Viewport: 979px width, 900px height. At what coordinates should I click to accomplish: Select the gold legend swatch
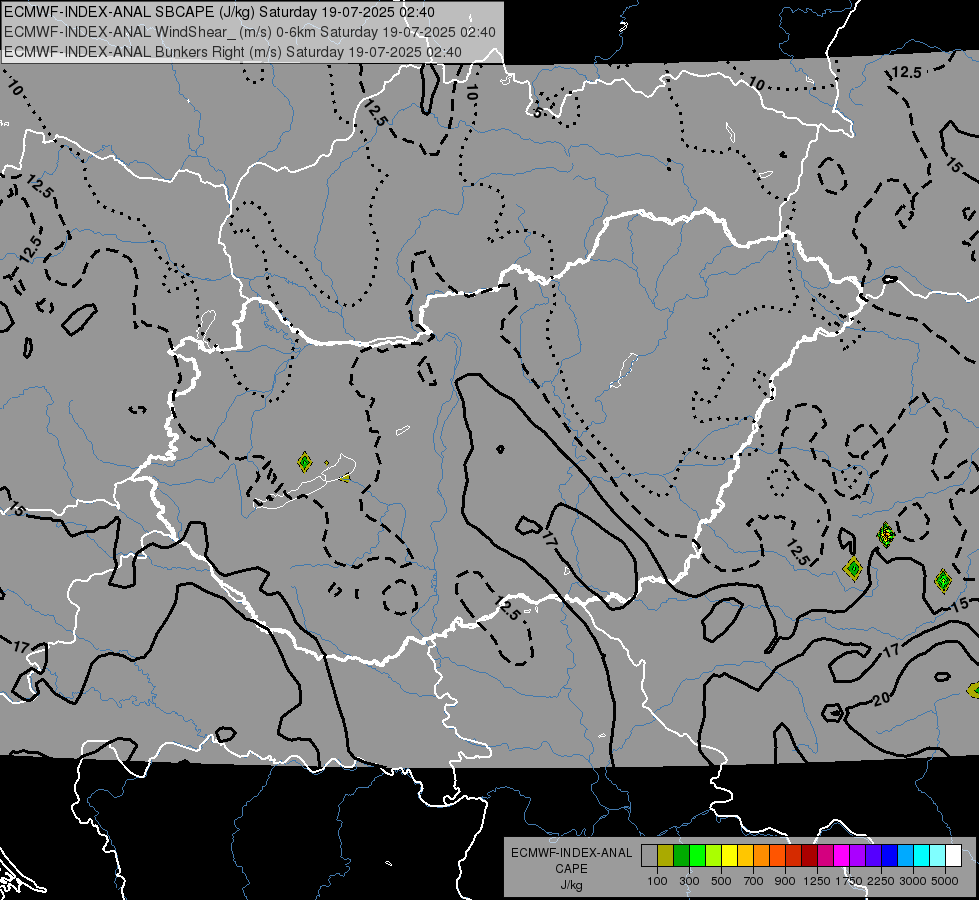tap(745, 855)
